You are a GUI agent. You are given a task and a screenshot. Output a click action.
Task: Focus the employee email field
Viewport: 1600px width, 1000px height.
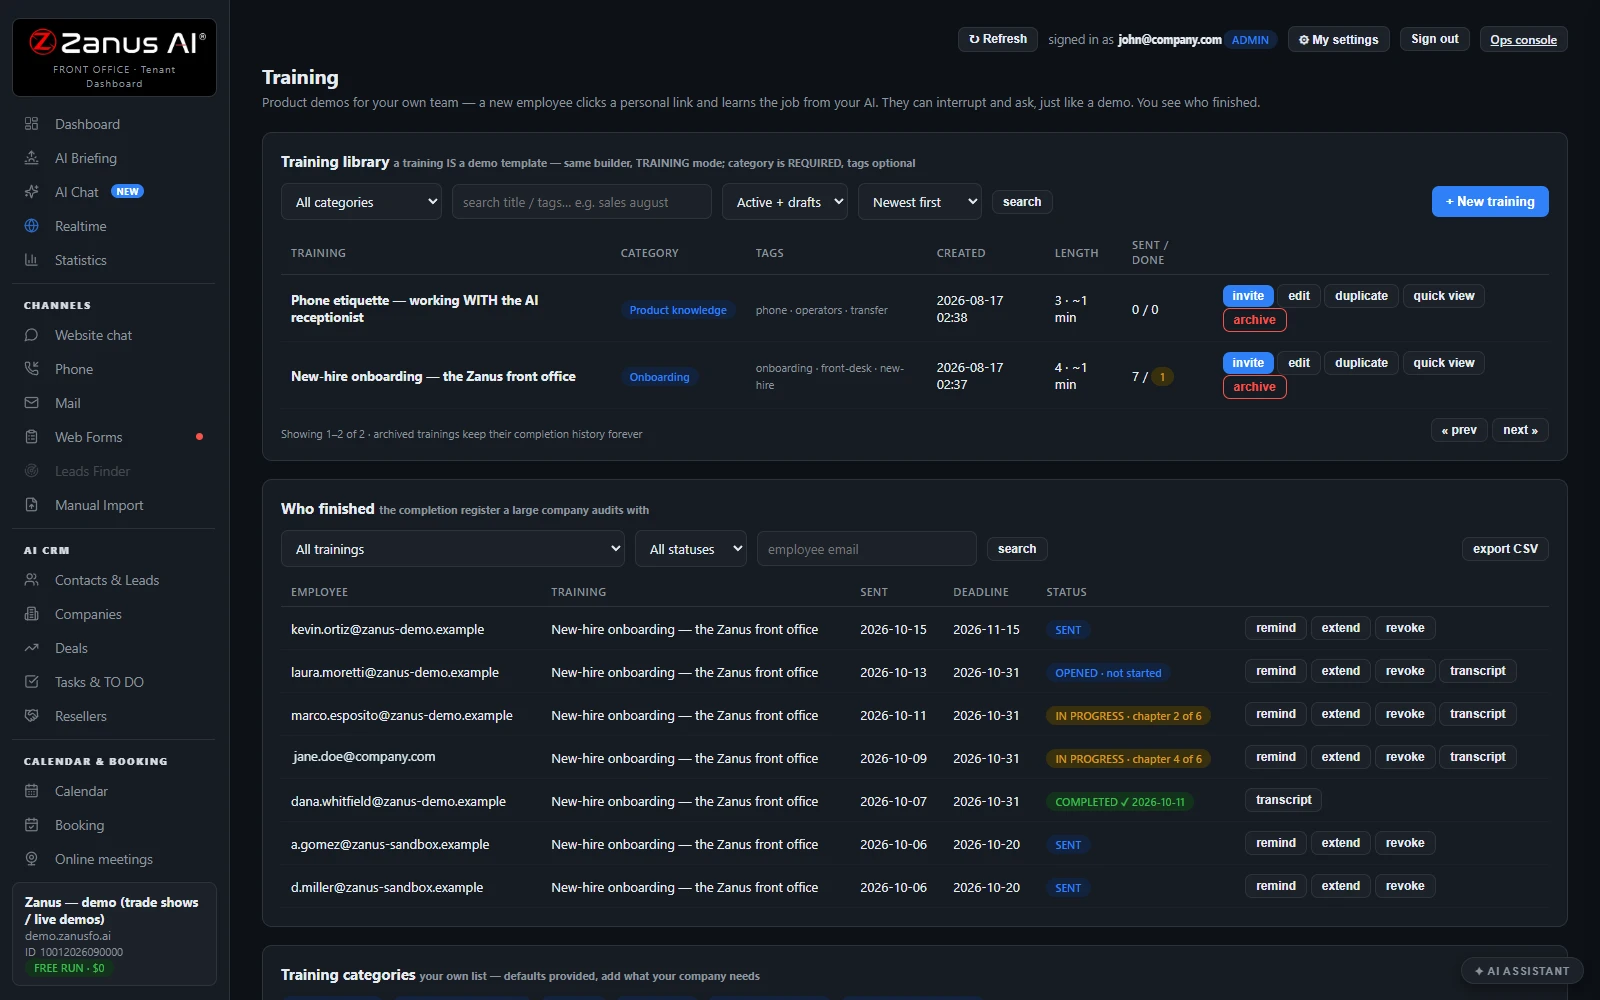[x=867, y=549]
